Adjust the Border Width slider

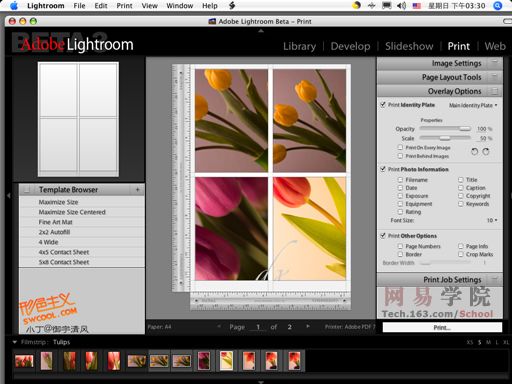coord(445,263)
